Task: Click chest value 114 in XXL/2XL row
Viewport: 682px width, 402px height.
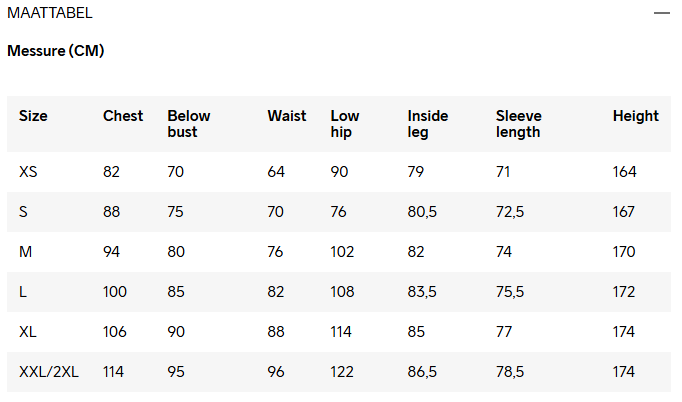Action: pyautogui.click(x=115, y=372)
